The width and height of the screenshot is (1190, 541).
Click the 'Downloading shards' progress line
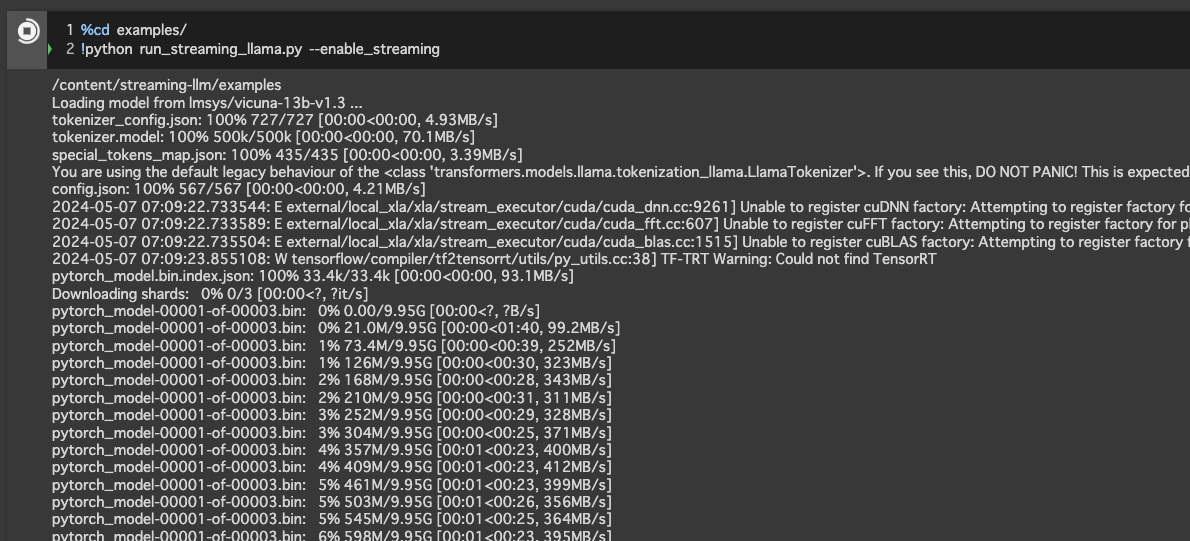(210, 294)
